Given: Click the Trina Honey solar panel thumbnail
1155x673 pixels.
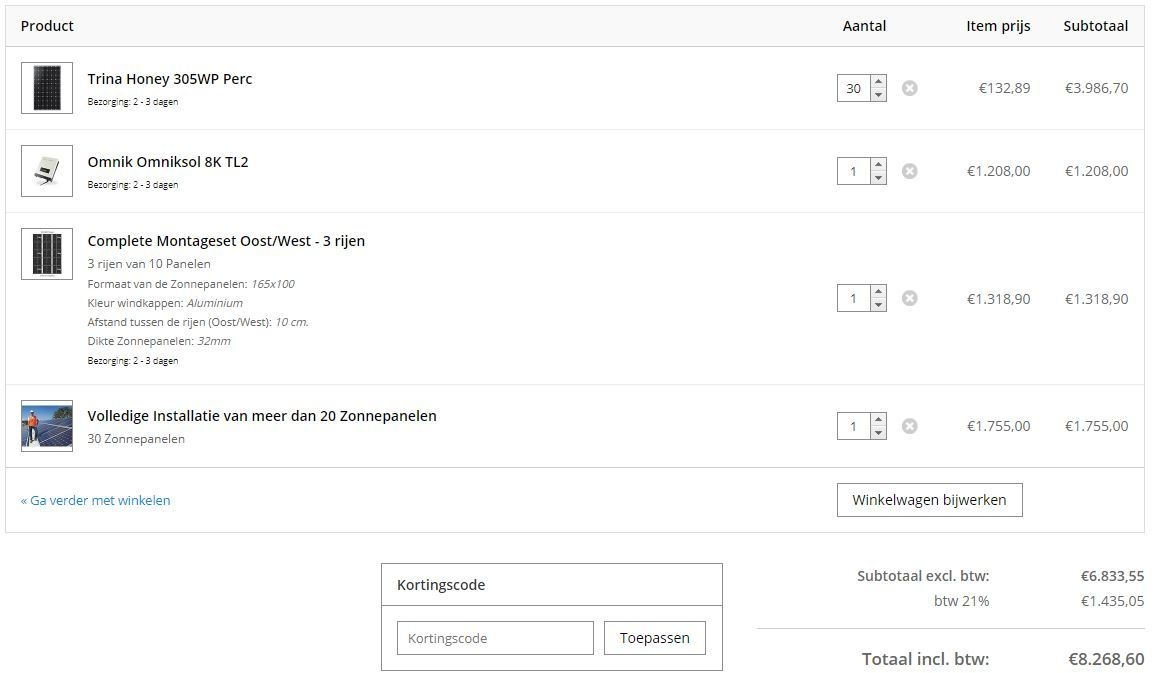Looking at the screenshot, I should [47, 88].
